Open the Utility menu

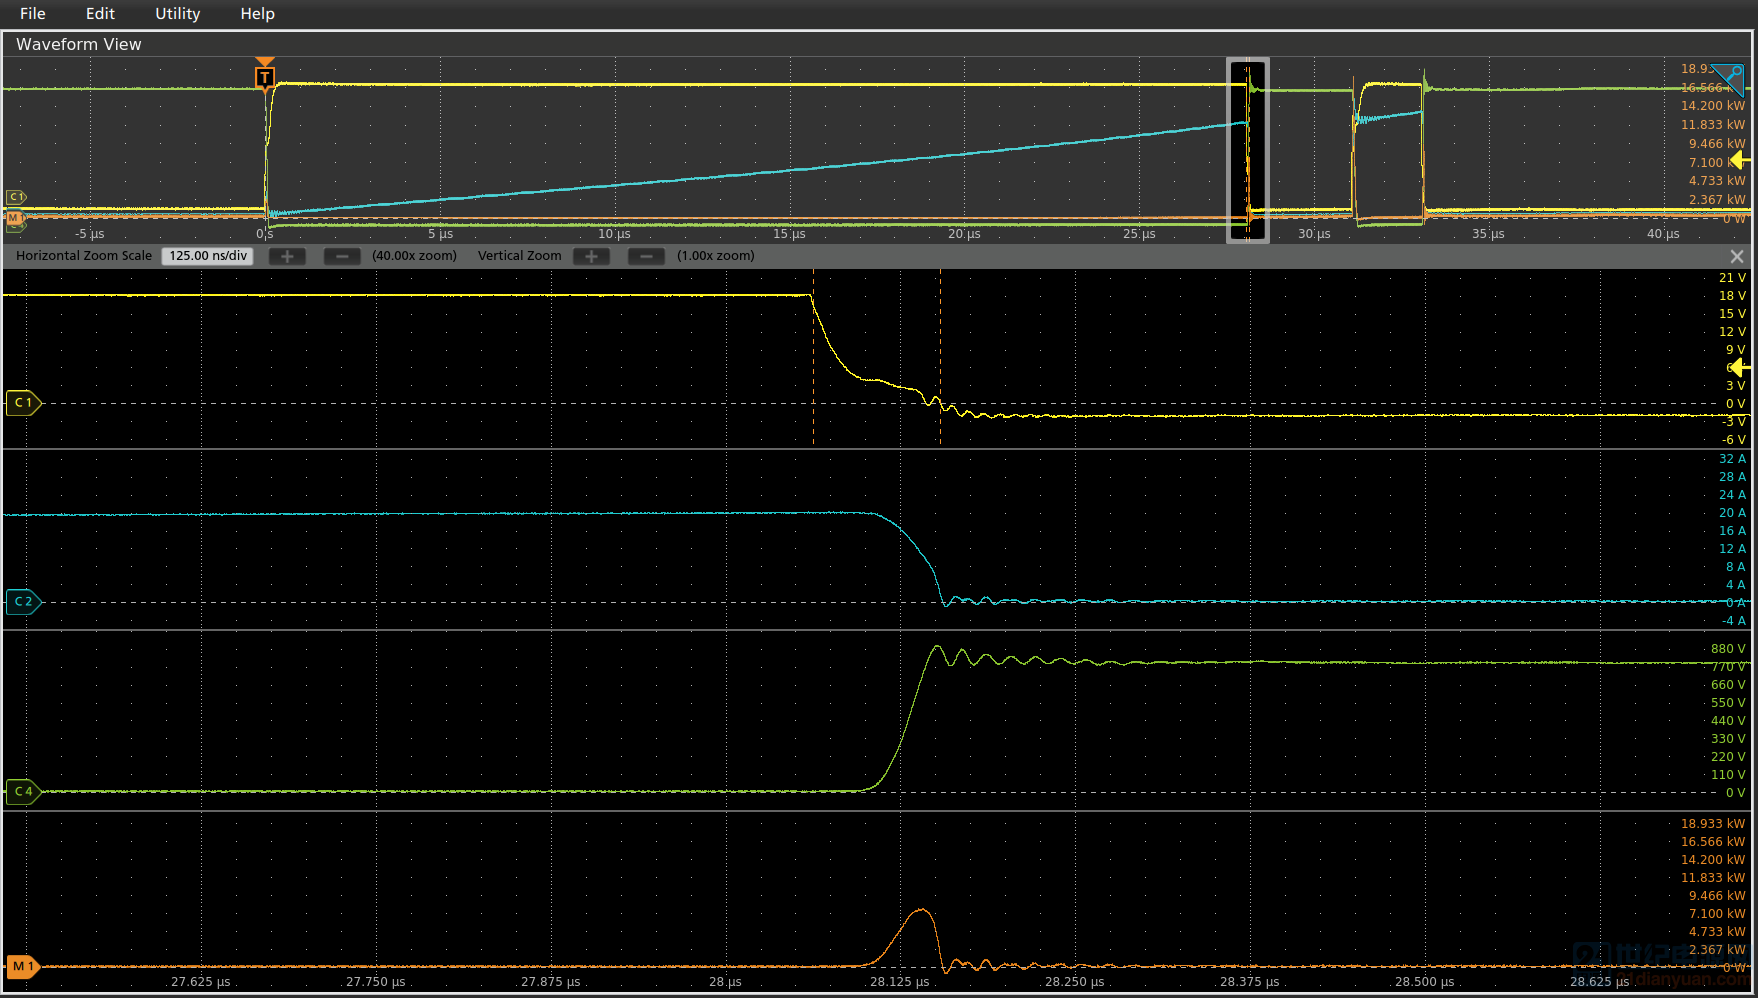[x=178, y=14]
